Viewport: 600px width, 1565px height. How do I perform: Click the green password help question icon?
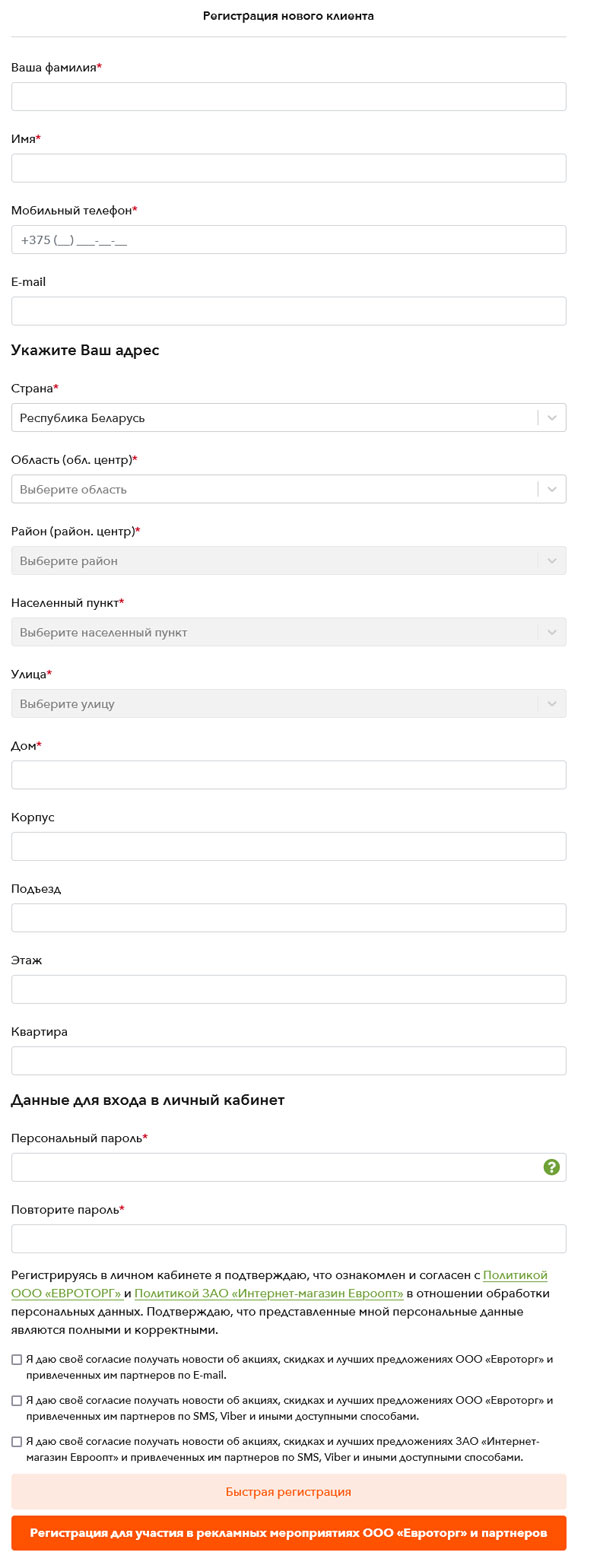coord(551,1167)
